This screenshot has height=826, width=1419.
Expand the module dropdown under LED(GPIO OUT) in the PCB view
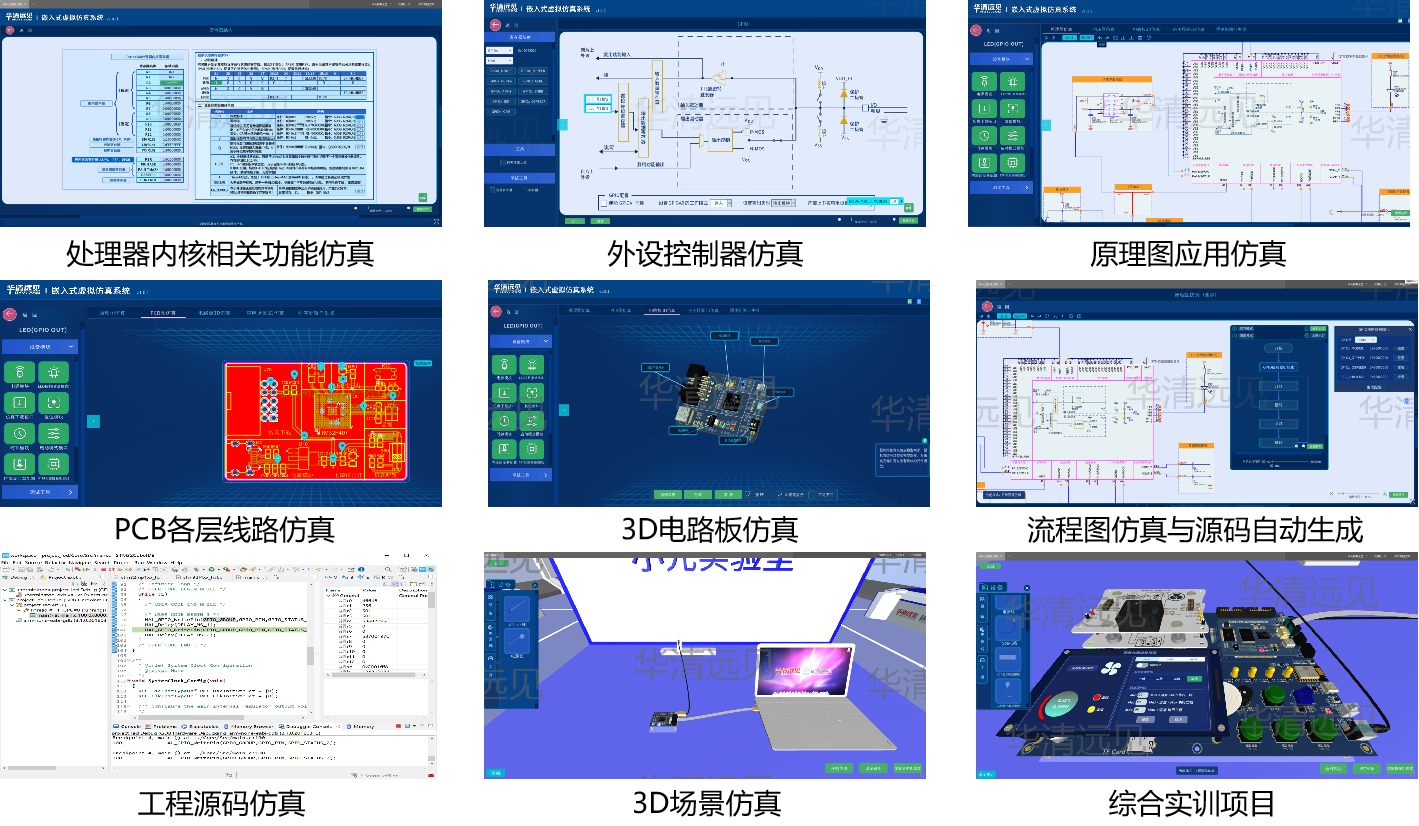click(x=40, y=346)
